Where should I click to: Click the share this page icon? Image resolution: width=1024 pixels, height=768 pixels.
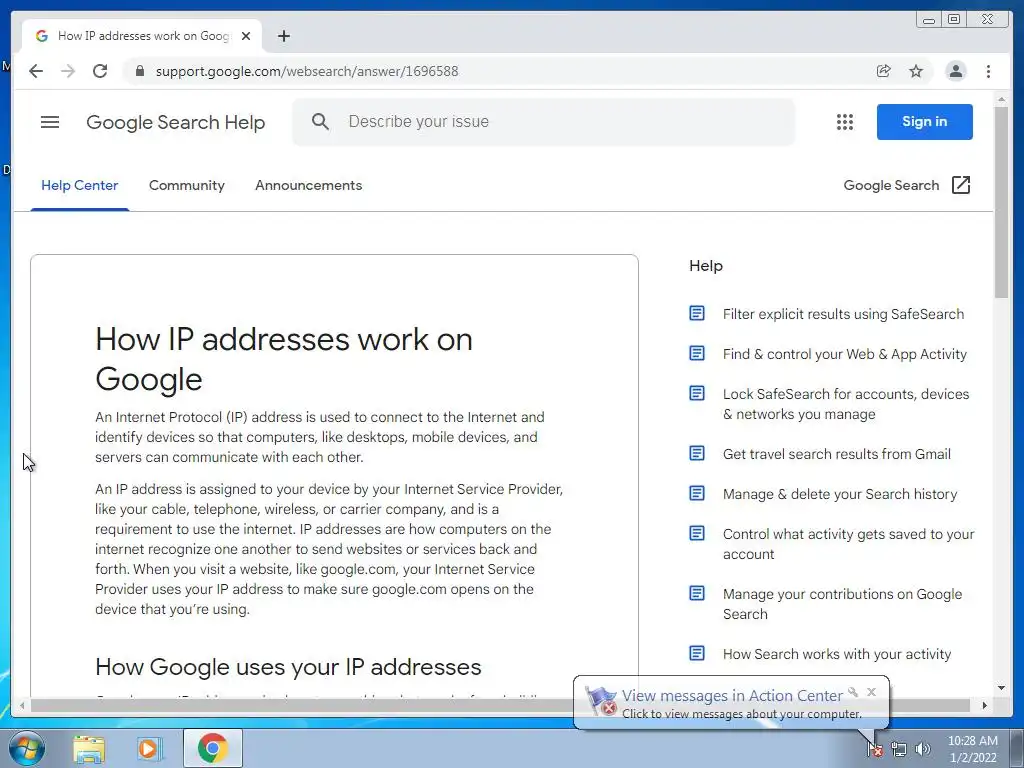tap(883, 71)
